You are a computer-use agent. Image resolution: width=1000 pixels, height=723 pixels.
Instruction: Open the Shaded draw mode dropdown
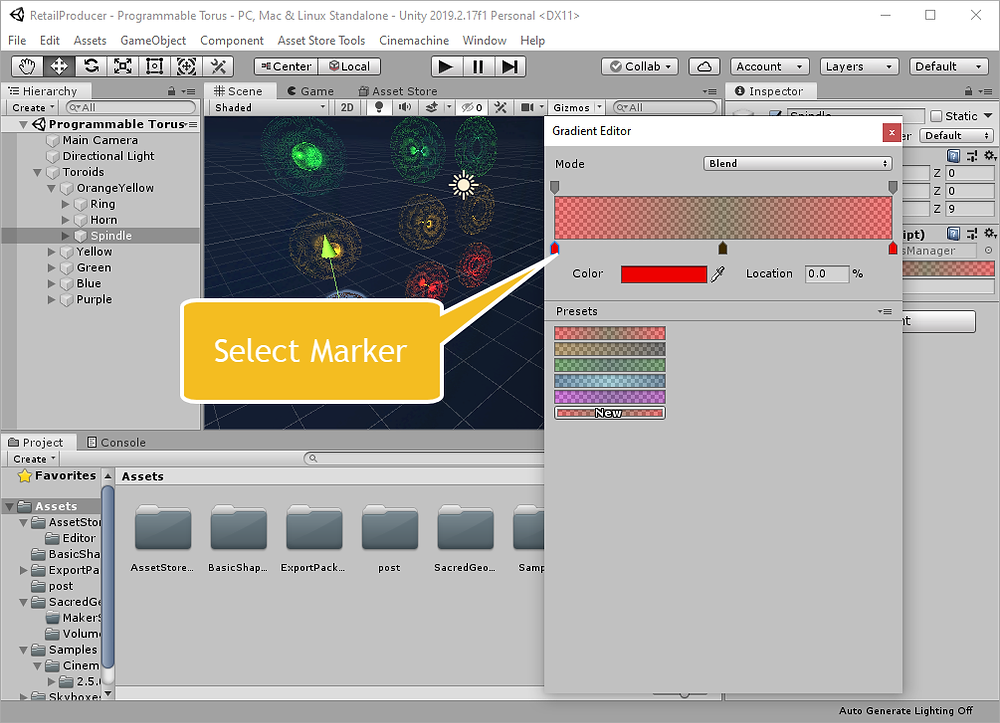269,107
